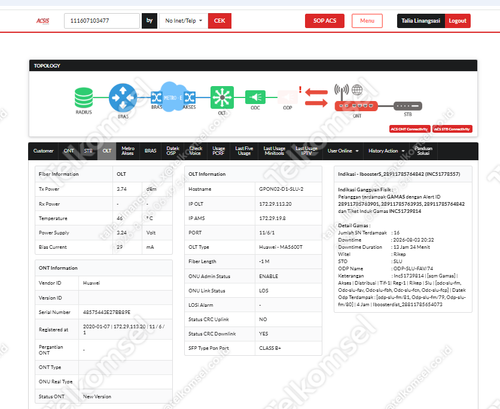This screenshot has width=500, height=409.
Task: Switch to the Customer tab
Action: 43,151
